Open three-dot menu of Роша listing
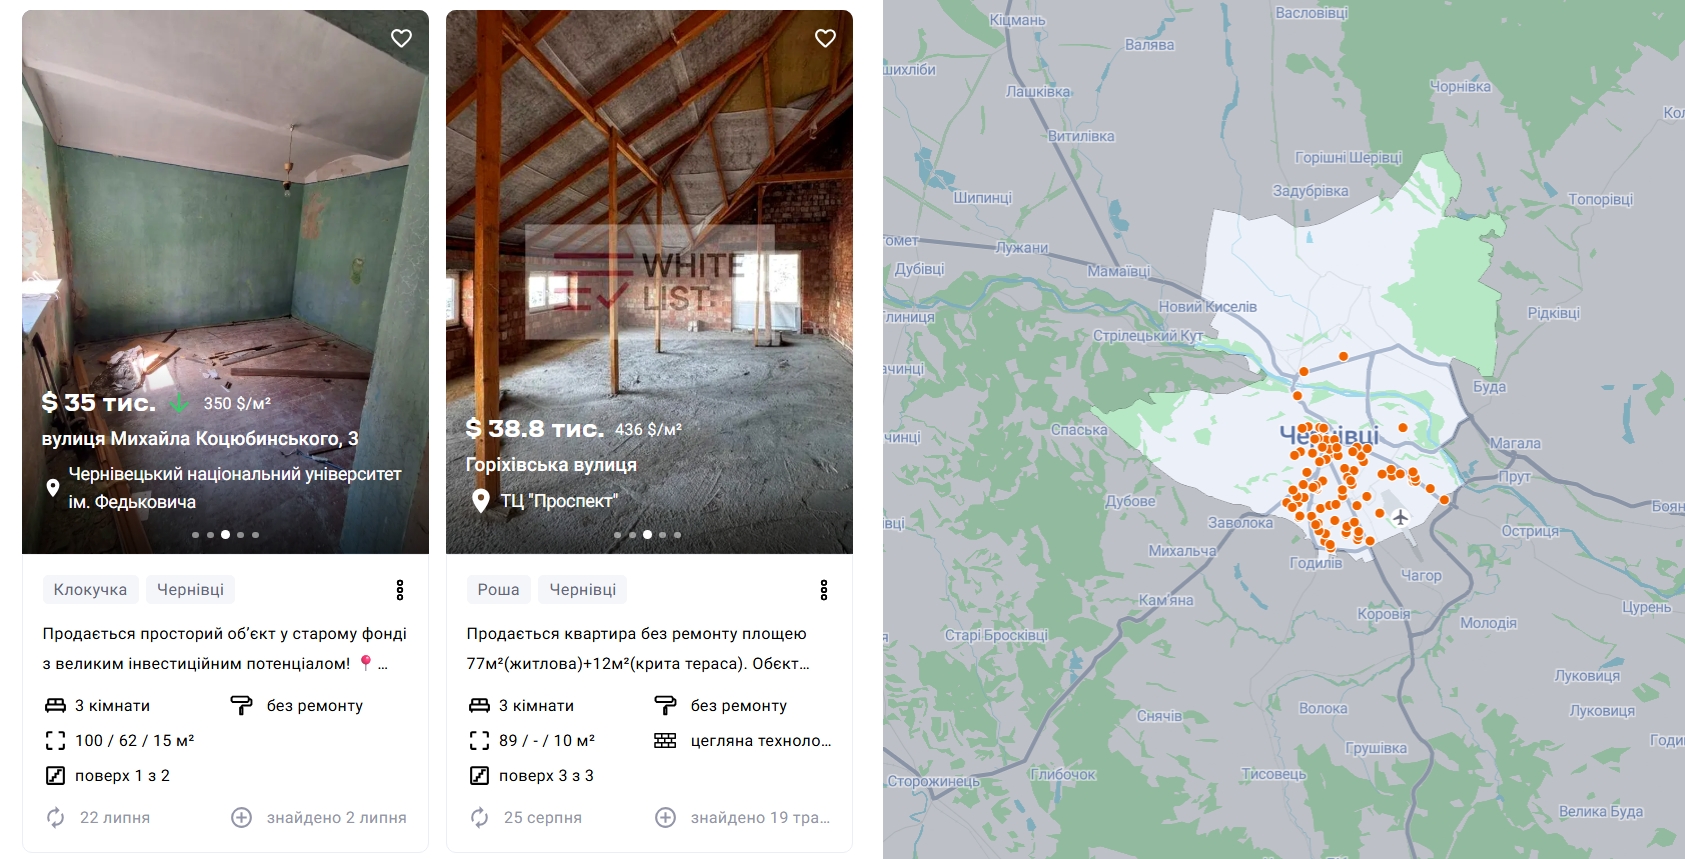This screenshot has width=1685, height=859. click(x=824, y=590)
